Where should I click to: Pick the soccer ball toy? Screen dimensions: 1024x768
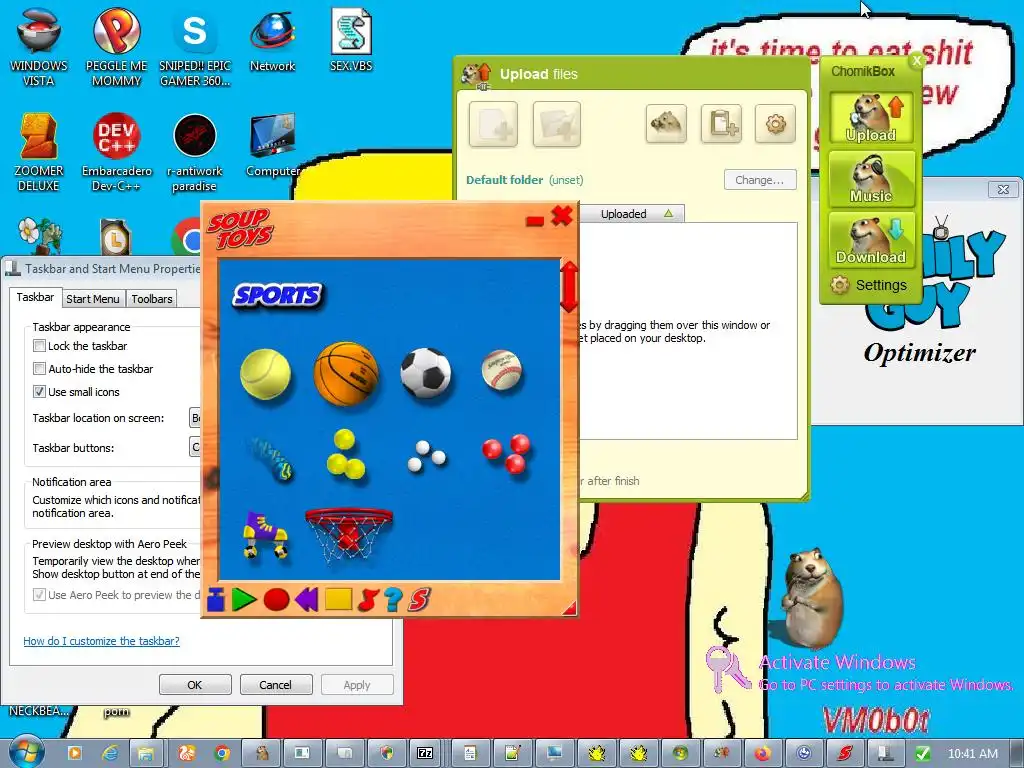coord(426,373)
